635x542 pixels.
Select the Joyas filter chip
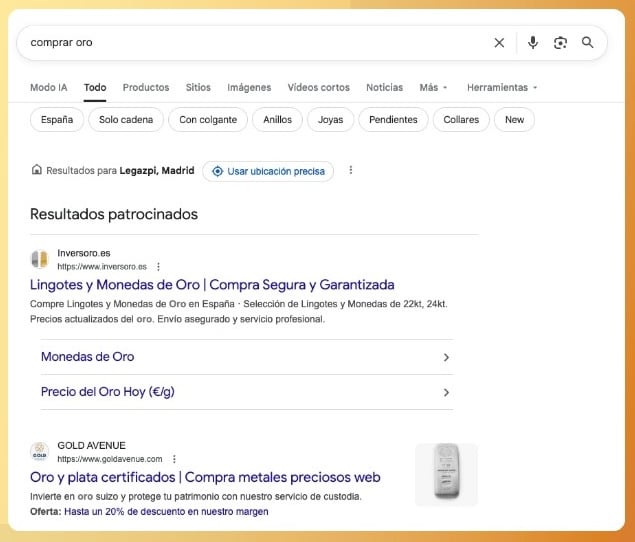pyautogui.click(x=330, y=119)
